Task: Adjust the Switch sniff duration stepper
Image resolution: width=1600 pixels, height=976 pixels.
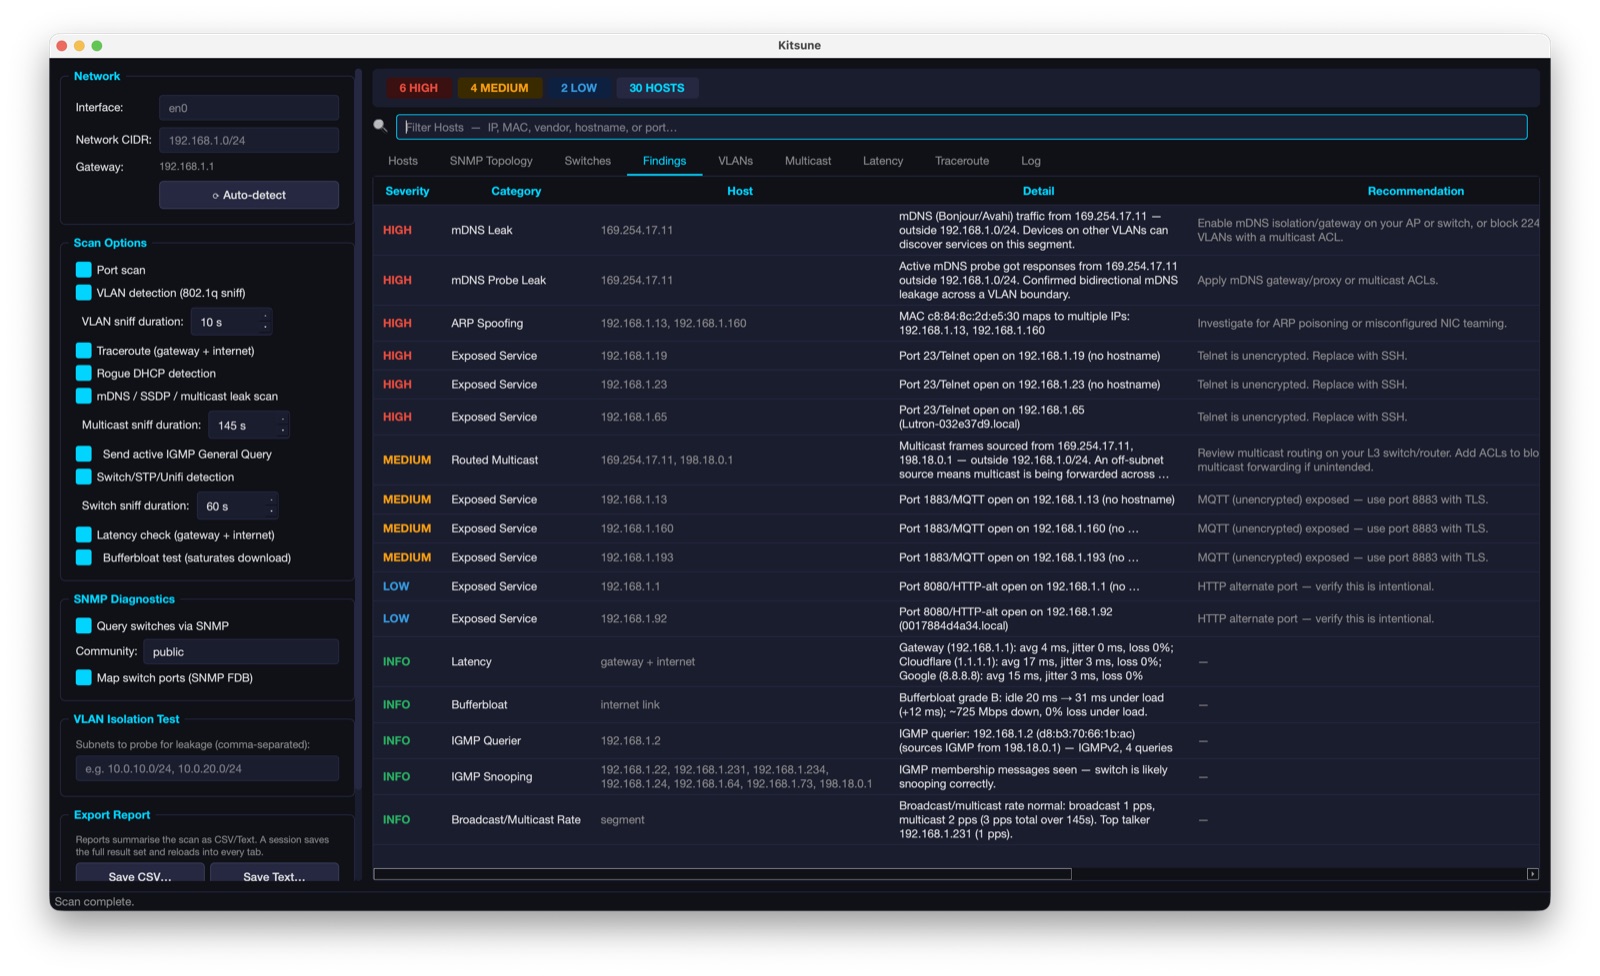Action: coord(271,506)
